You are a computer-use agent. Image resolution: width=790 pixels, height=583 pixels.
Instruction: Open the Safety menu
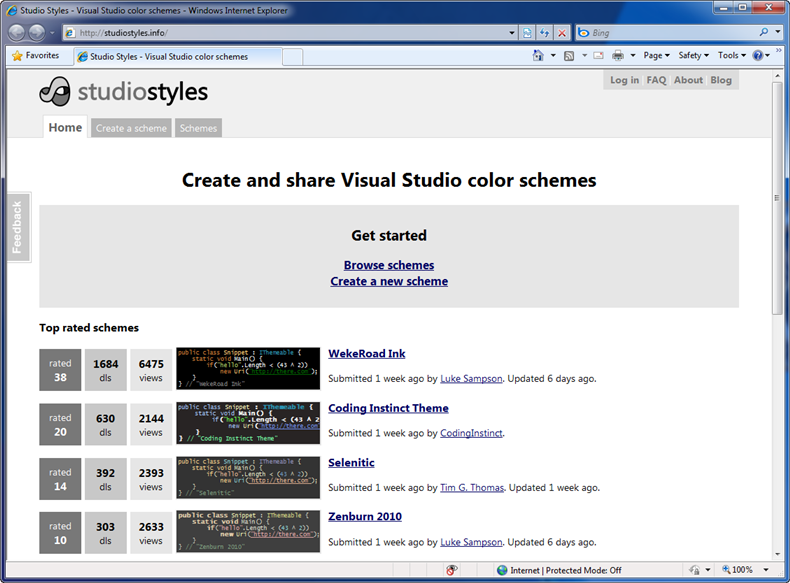pyautogui.click(x=694, y=55)
